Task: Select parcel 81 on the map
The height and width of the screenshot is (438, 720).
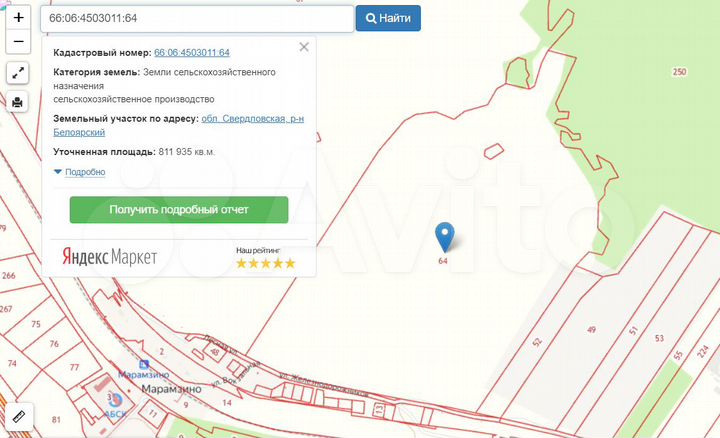Action: [56, 420]
